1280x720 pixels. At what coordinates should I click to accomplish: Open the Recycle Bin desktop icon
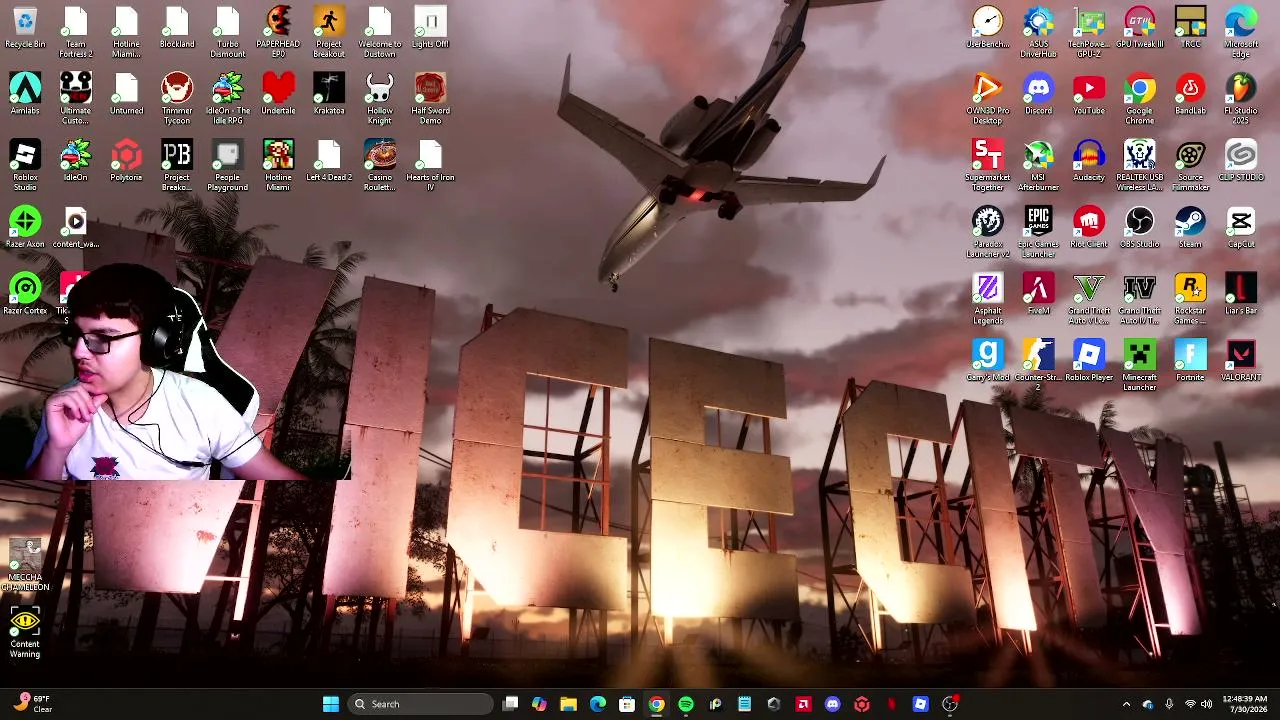[x=25, y=28]
